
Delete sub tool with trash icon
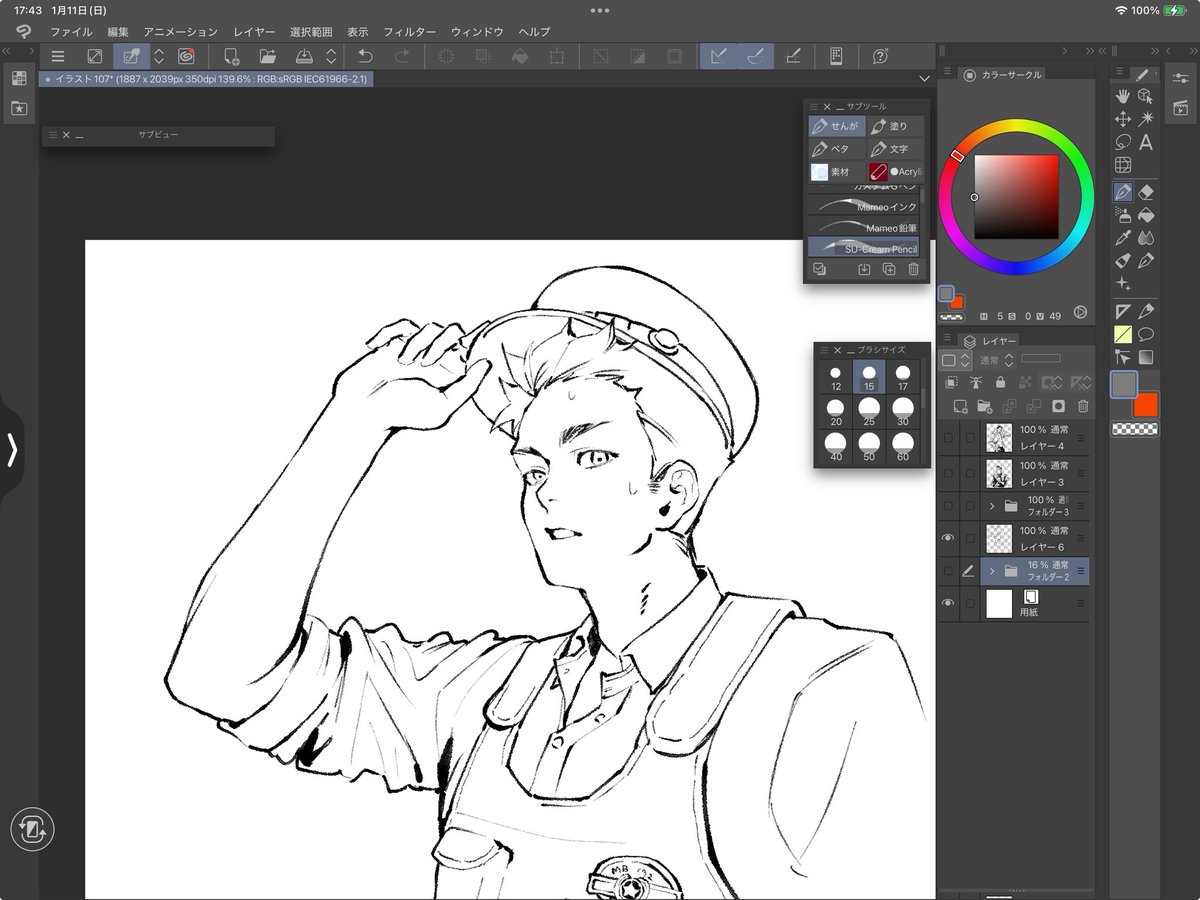coord(913,269)
